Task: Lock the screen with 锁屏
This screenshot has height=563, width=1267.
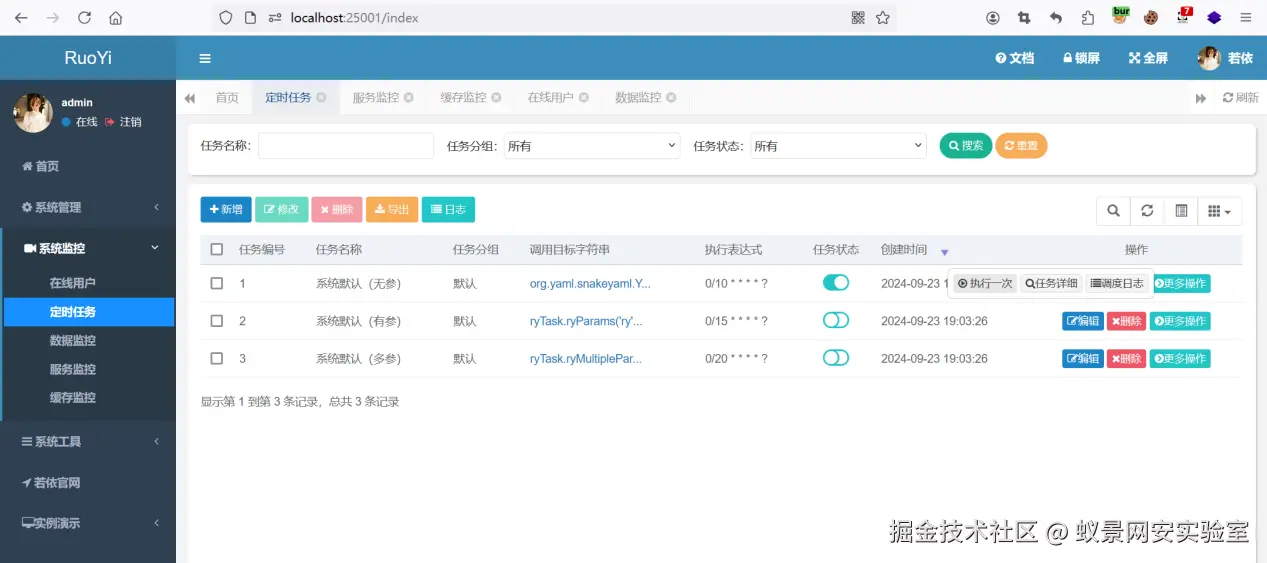Action: point(1081,58)
